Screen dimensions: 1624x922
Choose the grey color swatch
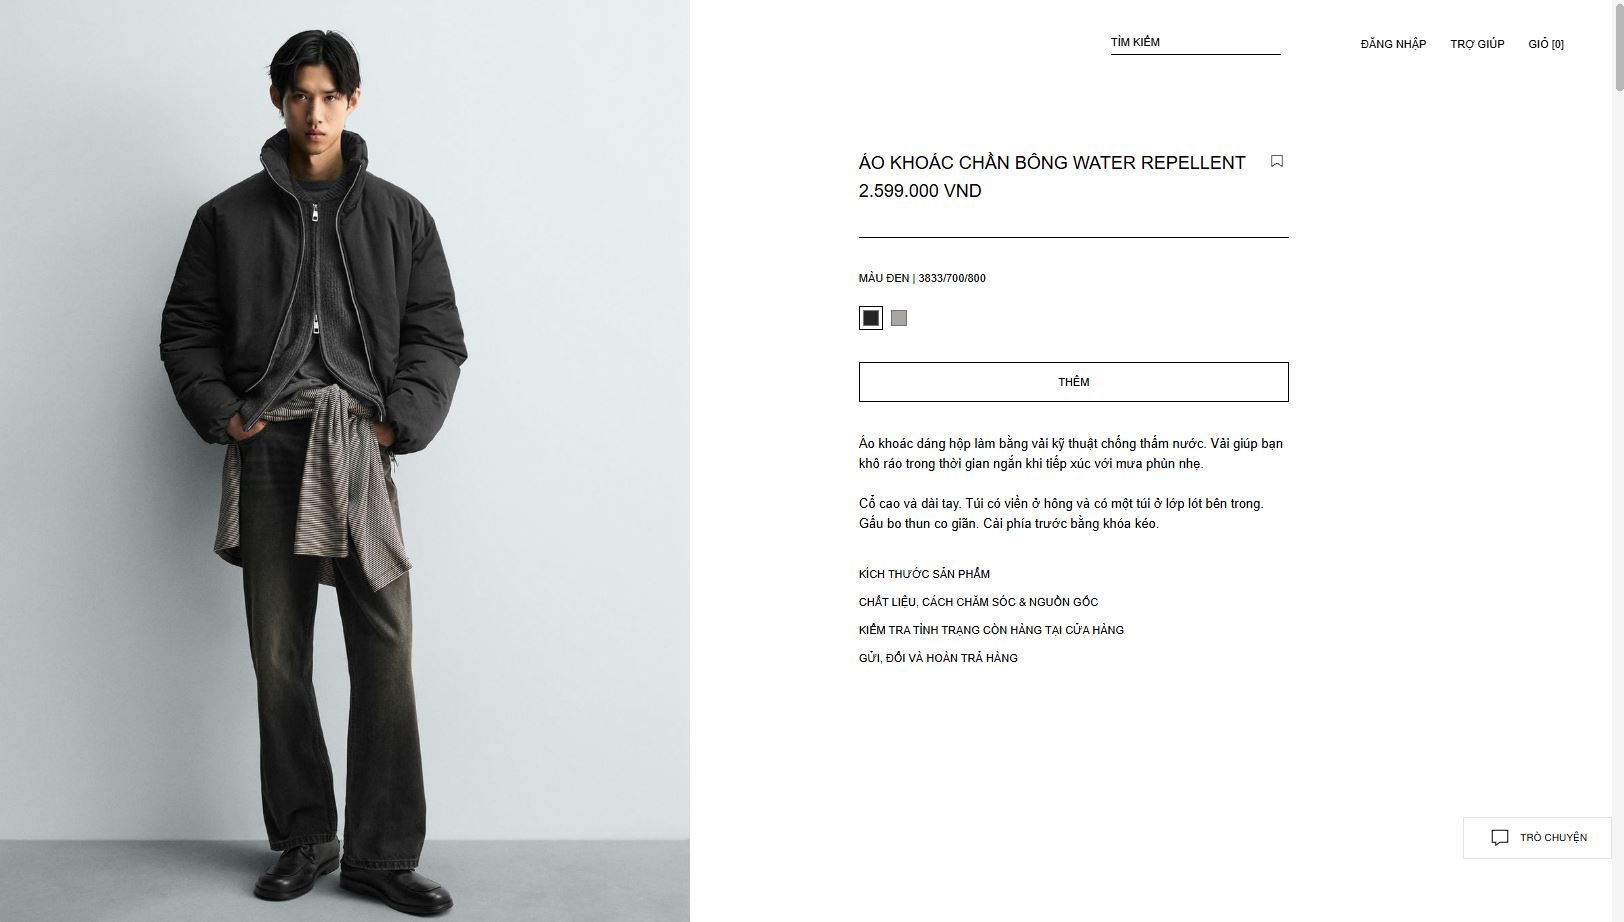pos(899,318)
